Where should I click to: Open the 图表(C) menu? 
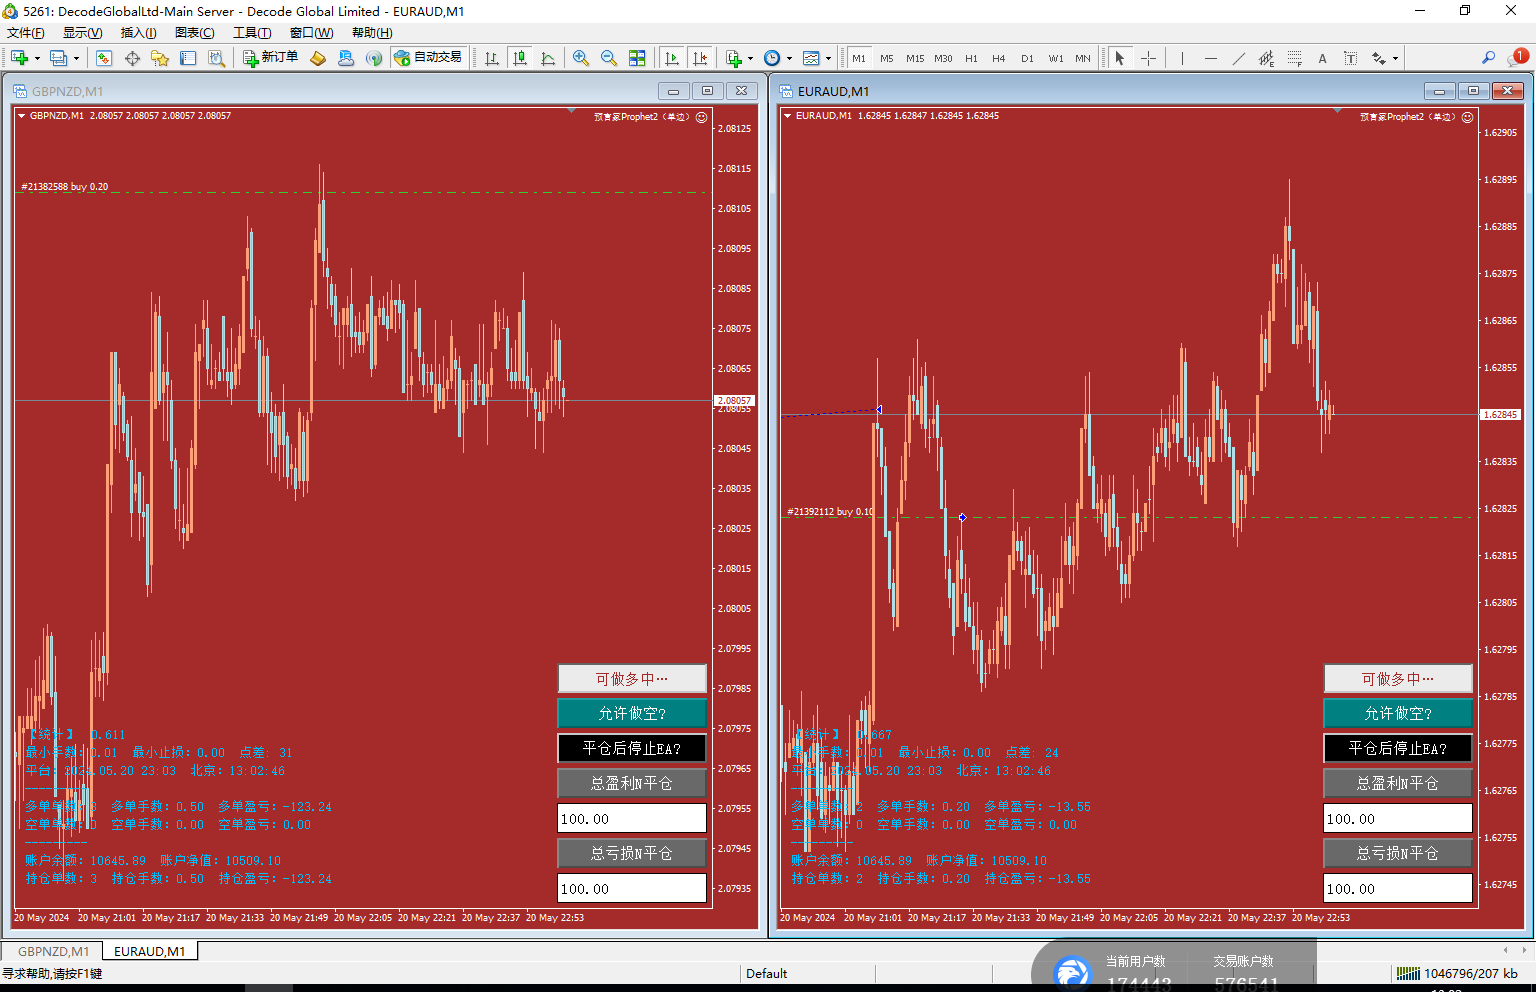tap(194, 33)
